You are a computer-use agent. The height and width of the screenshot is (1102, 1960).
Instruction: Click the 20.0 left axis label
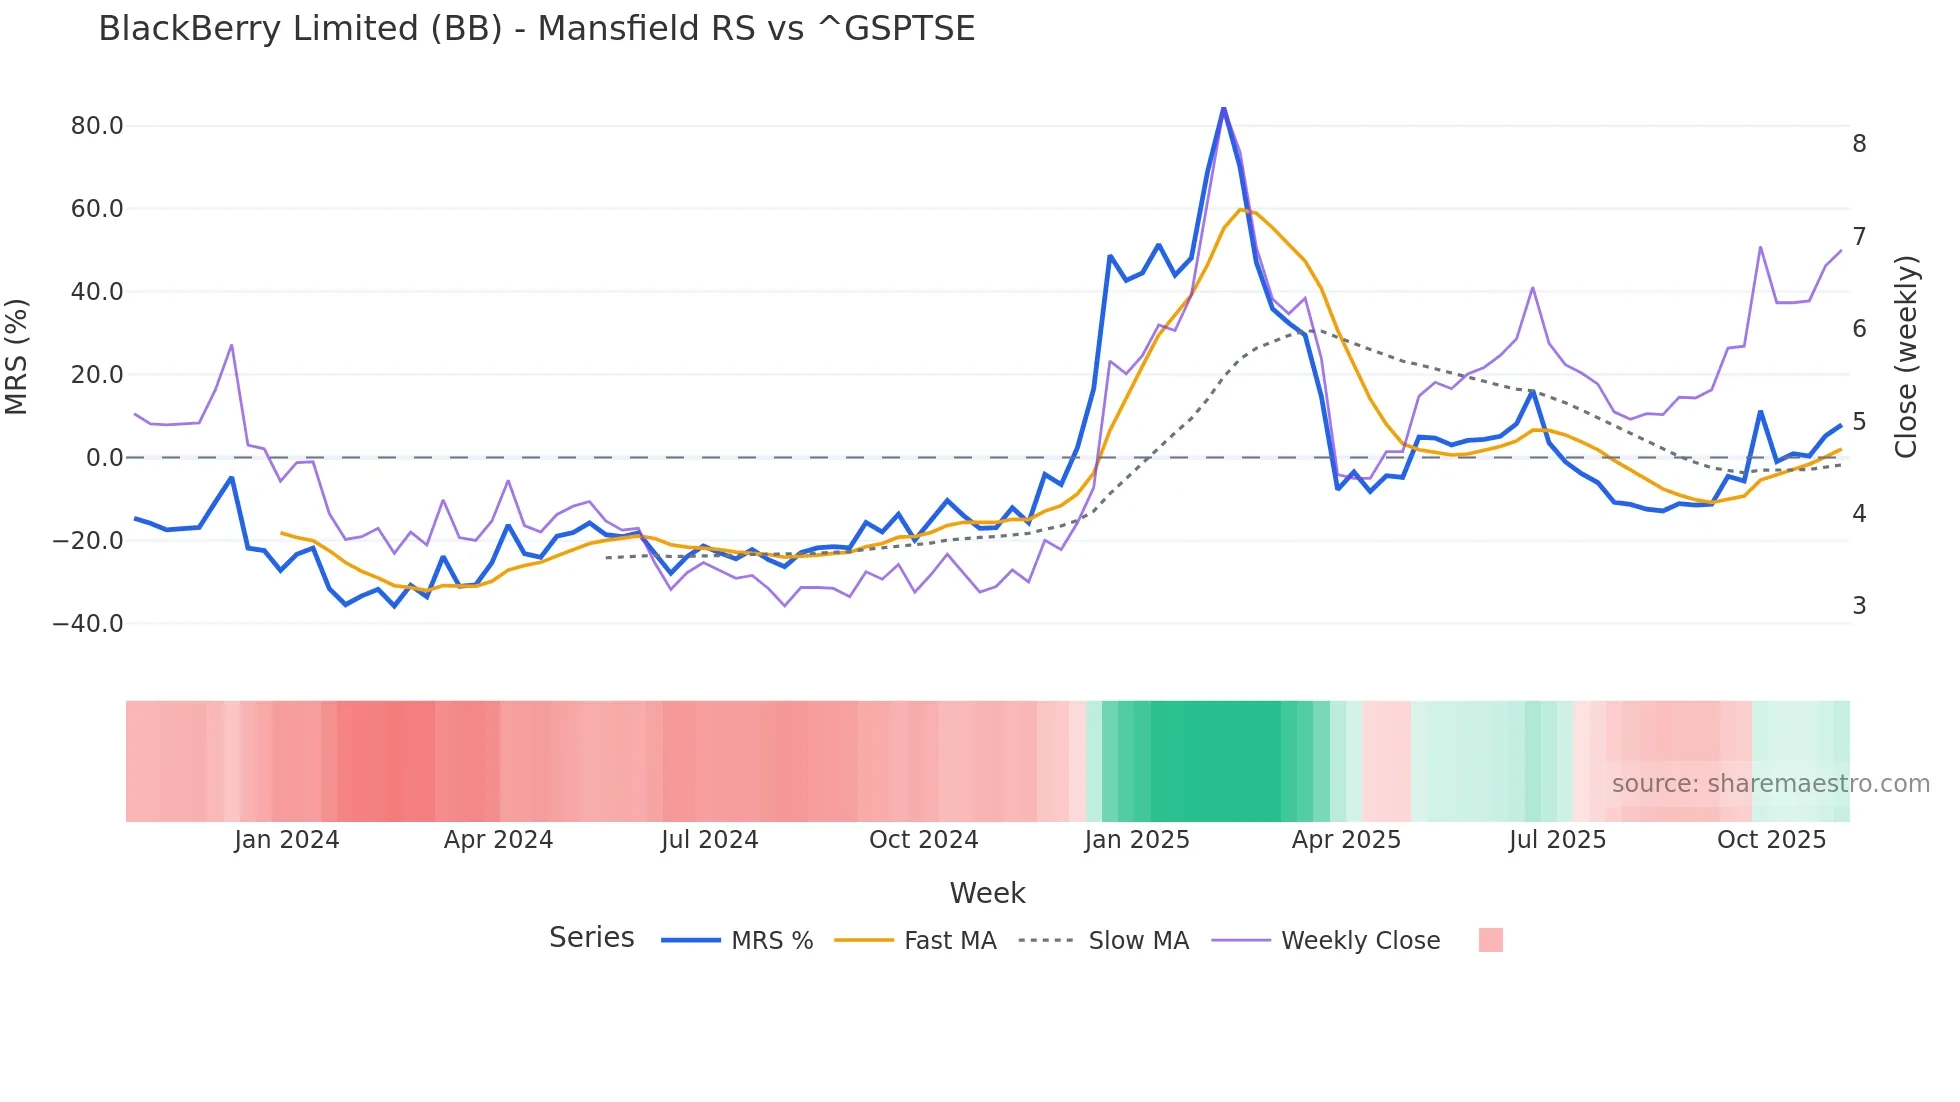[97, 375]
